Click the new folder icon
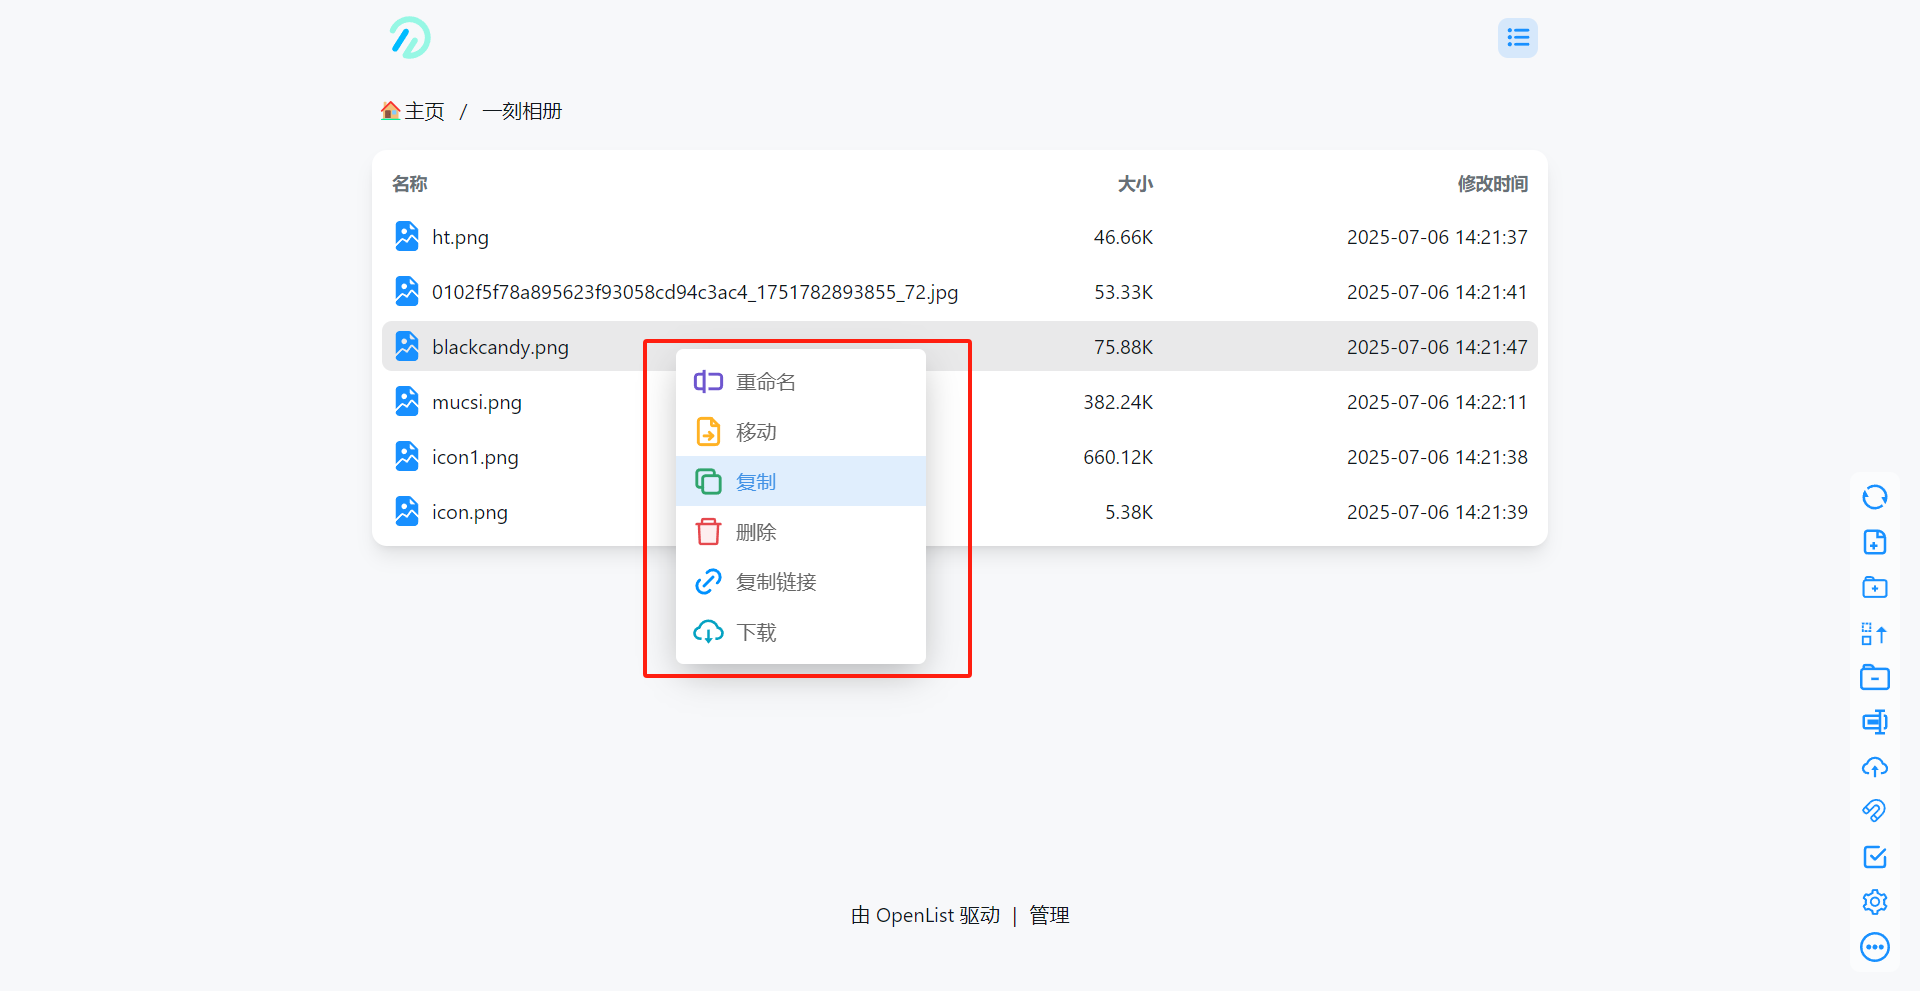Image resolution: width=1920 pixels, height=991 pixels. (1875, 587)
